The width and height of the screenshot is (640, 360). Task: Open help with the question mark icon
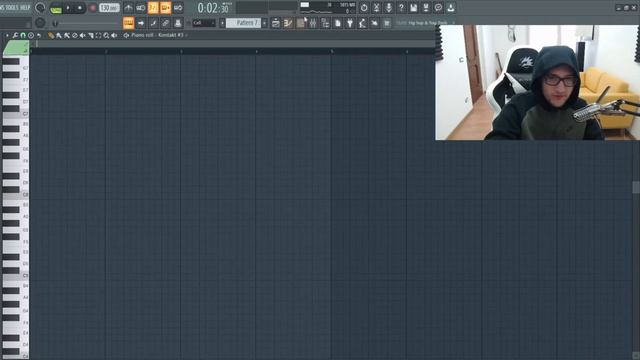[x=401, y=8]
